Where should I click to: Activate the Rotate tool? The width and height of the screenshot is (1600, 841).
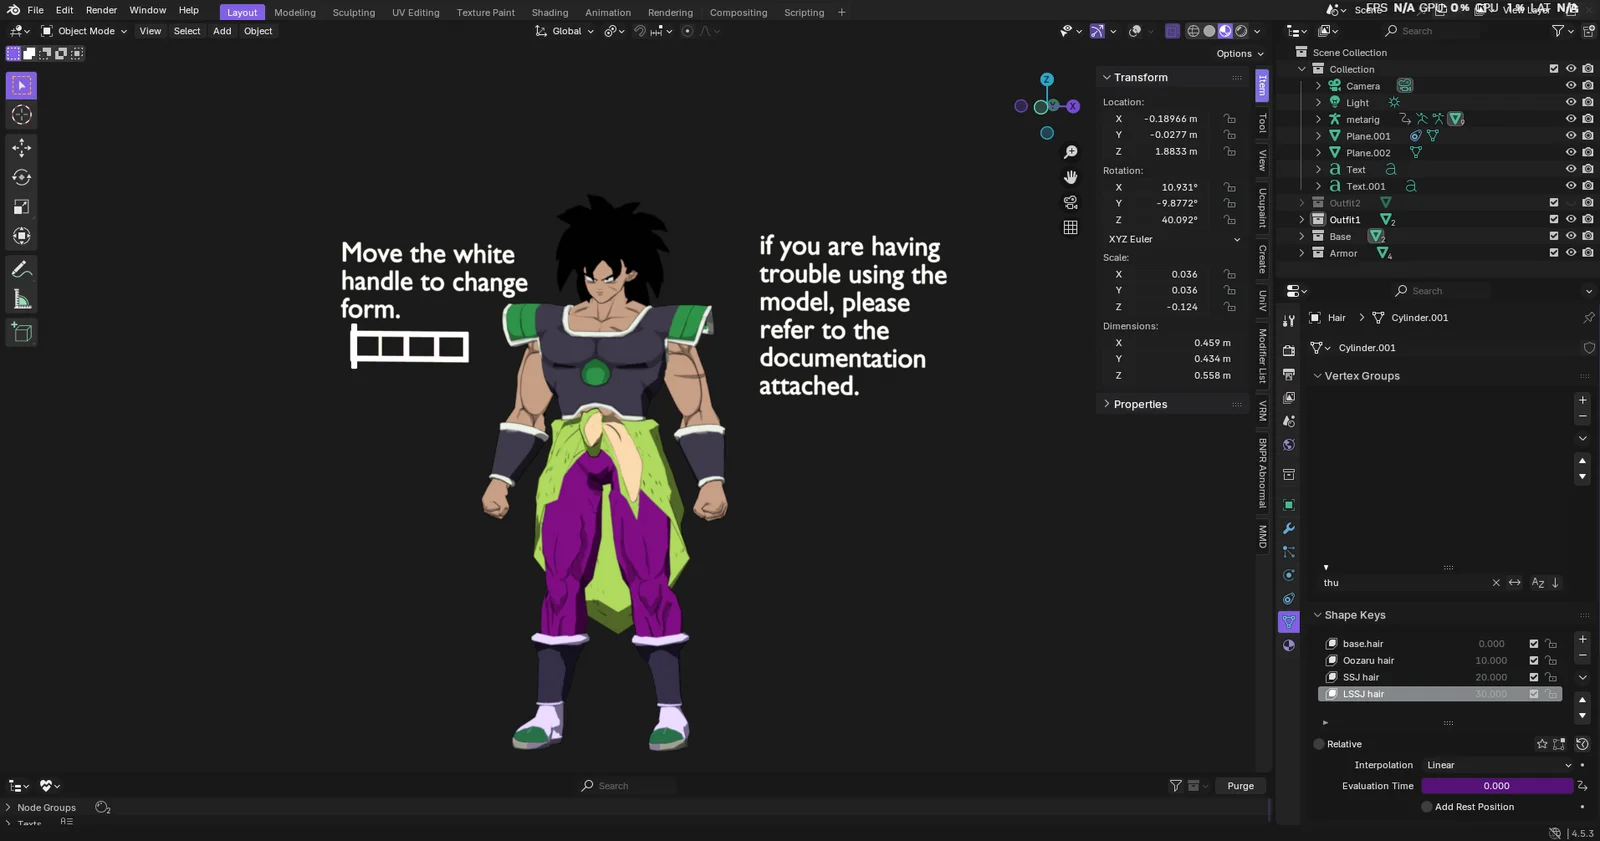(21, 178)
